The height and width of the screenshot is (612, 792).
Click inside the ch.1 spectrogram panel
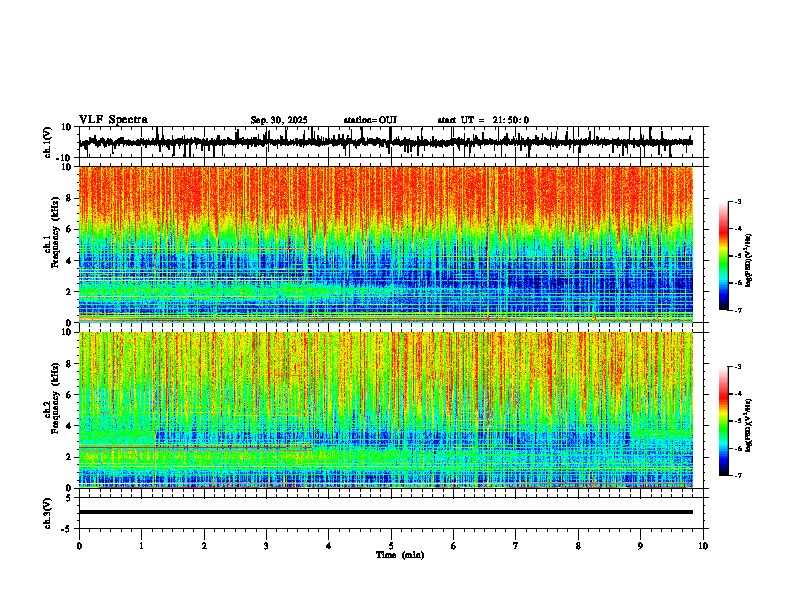(386, 244)
